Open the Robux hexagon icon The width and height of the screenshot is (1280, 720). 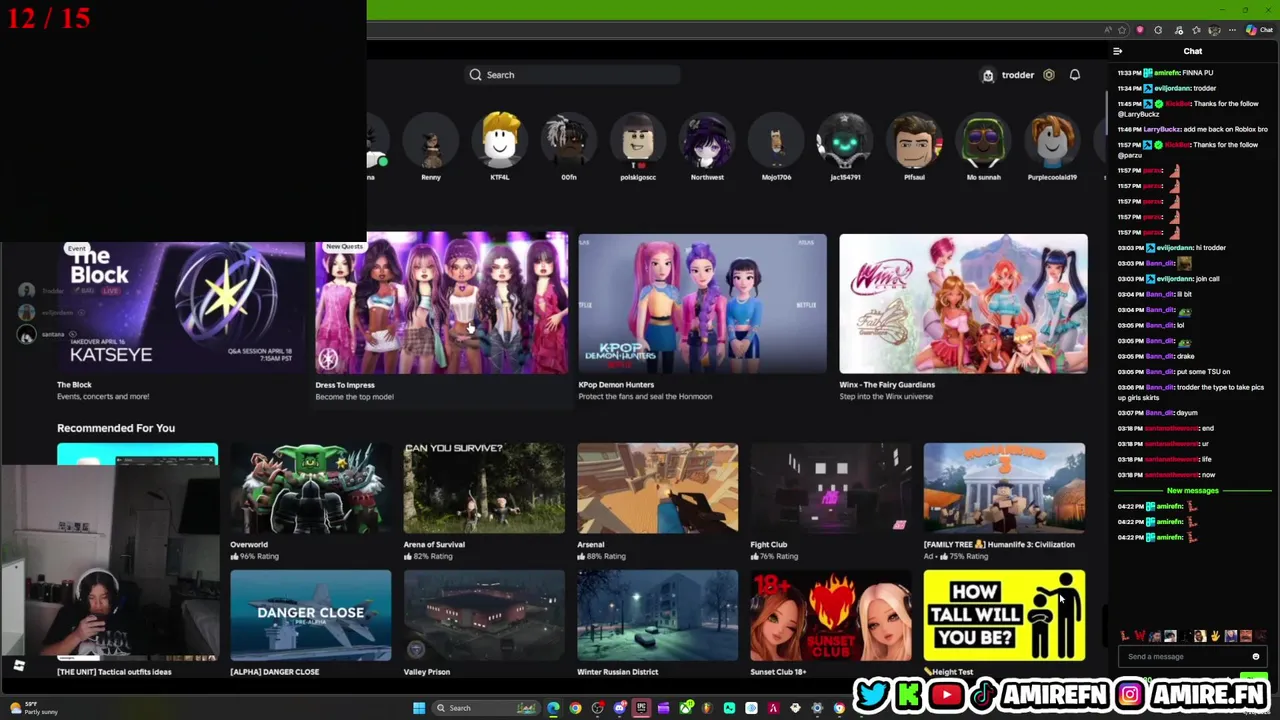1049,75
